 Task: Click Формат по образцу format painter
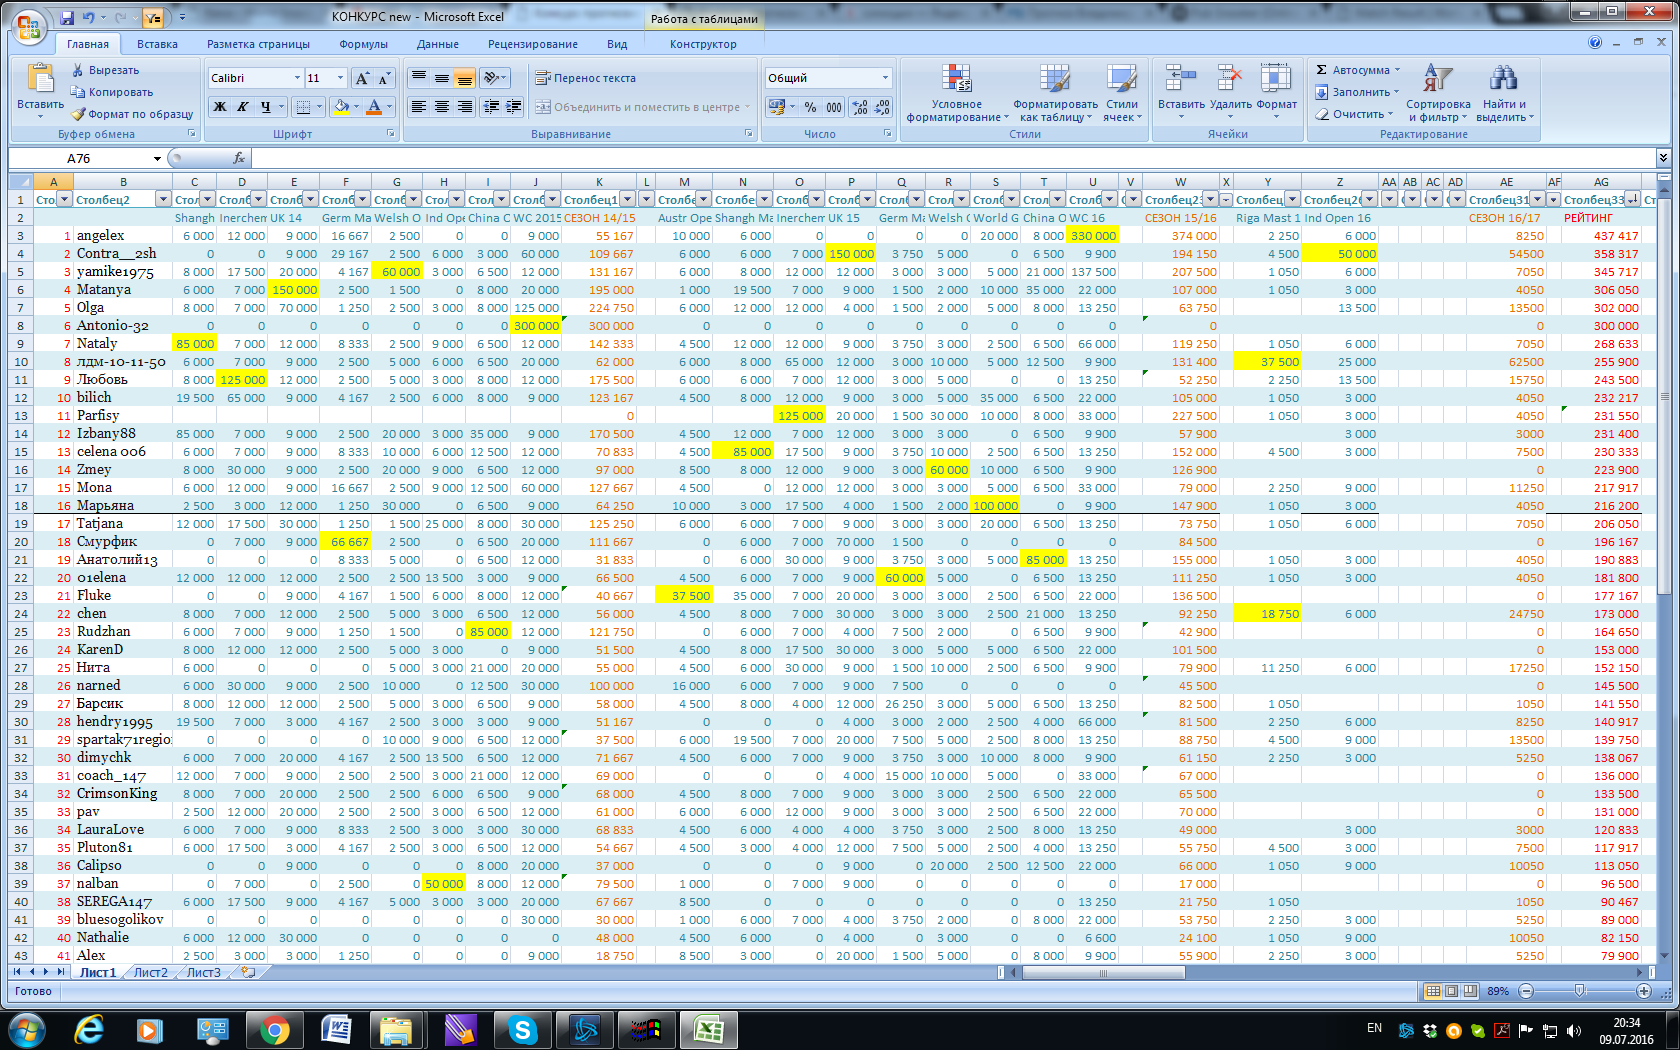pos(132,114)
